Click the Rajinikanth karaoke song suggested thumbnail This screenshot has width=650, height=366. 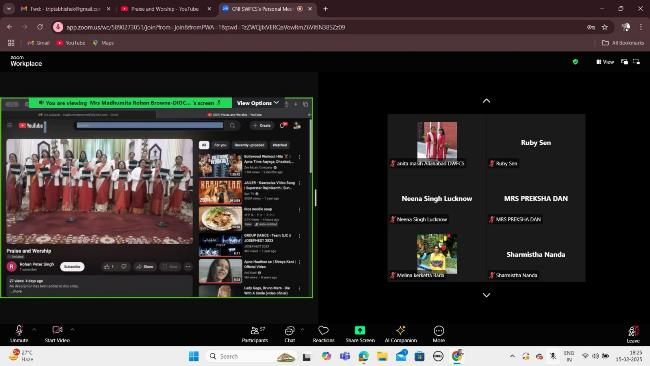221,191
